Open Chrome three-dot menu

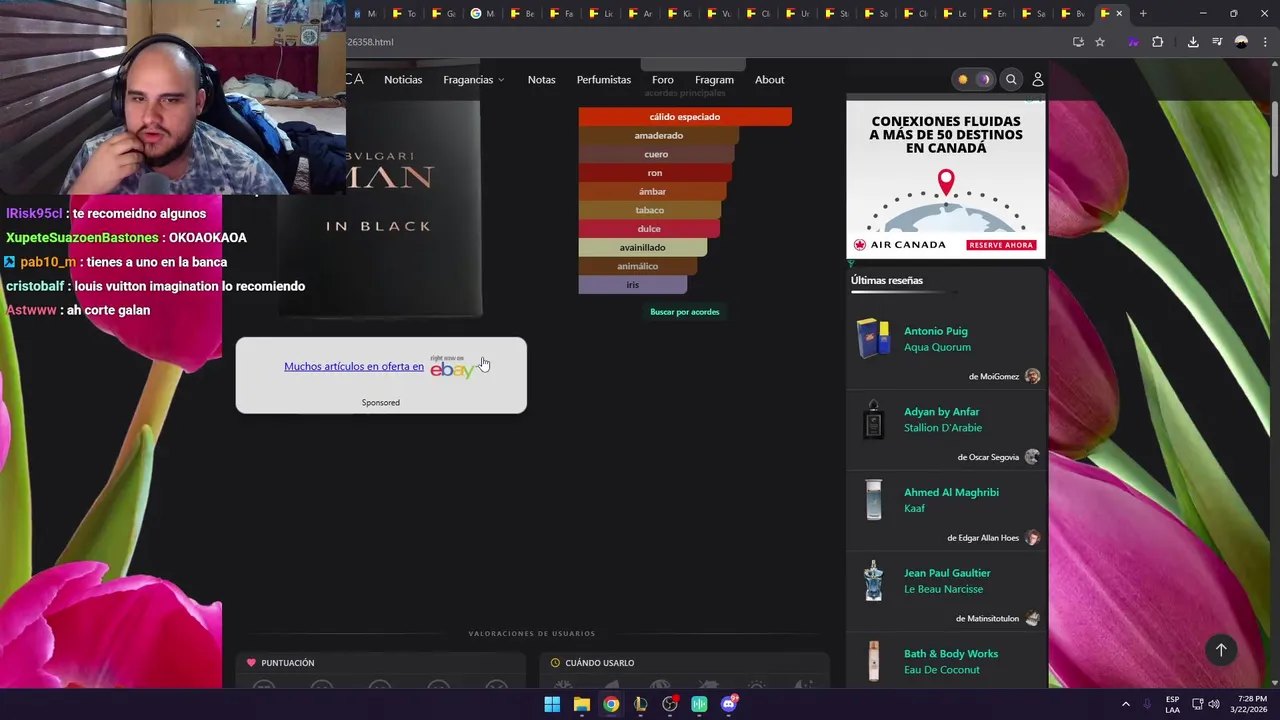tap(1266, 42)
